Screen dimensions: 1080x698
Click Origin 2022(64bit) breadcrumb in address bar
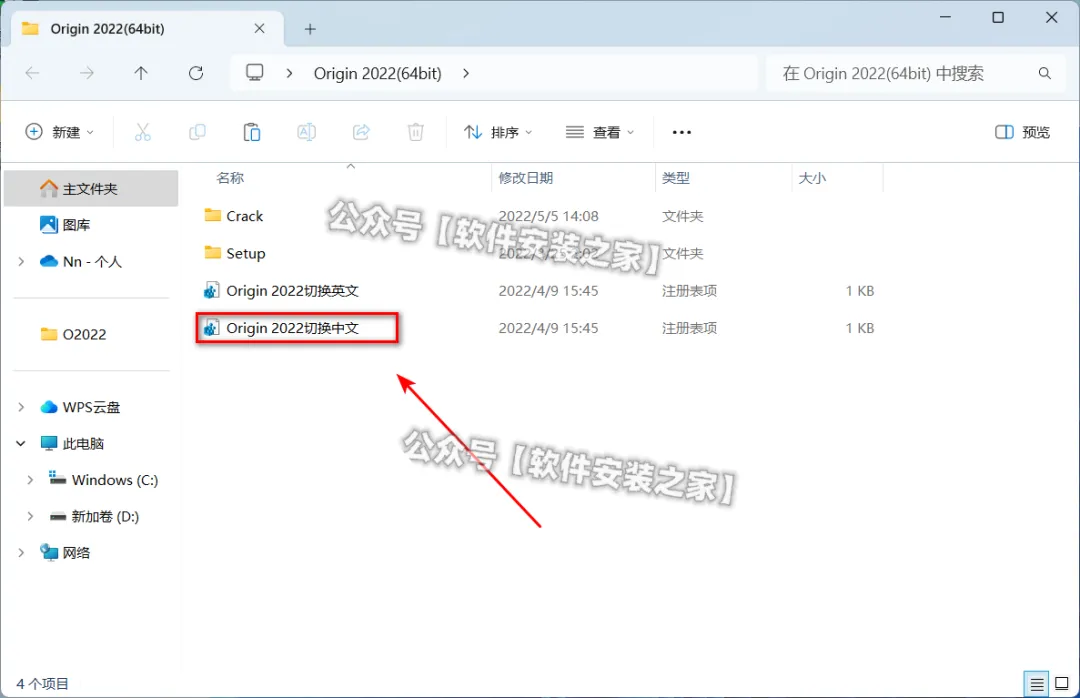(377, 73)
